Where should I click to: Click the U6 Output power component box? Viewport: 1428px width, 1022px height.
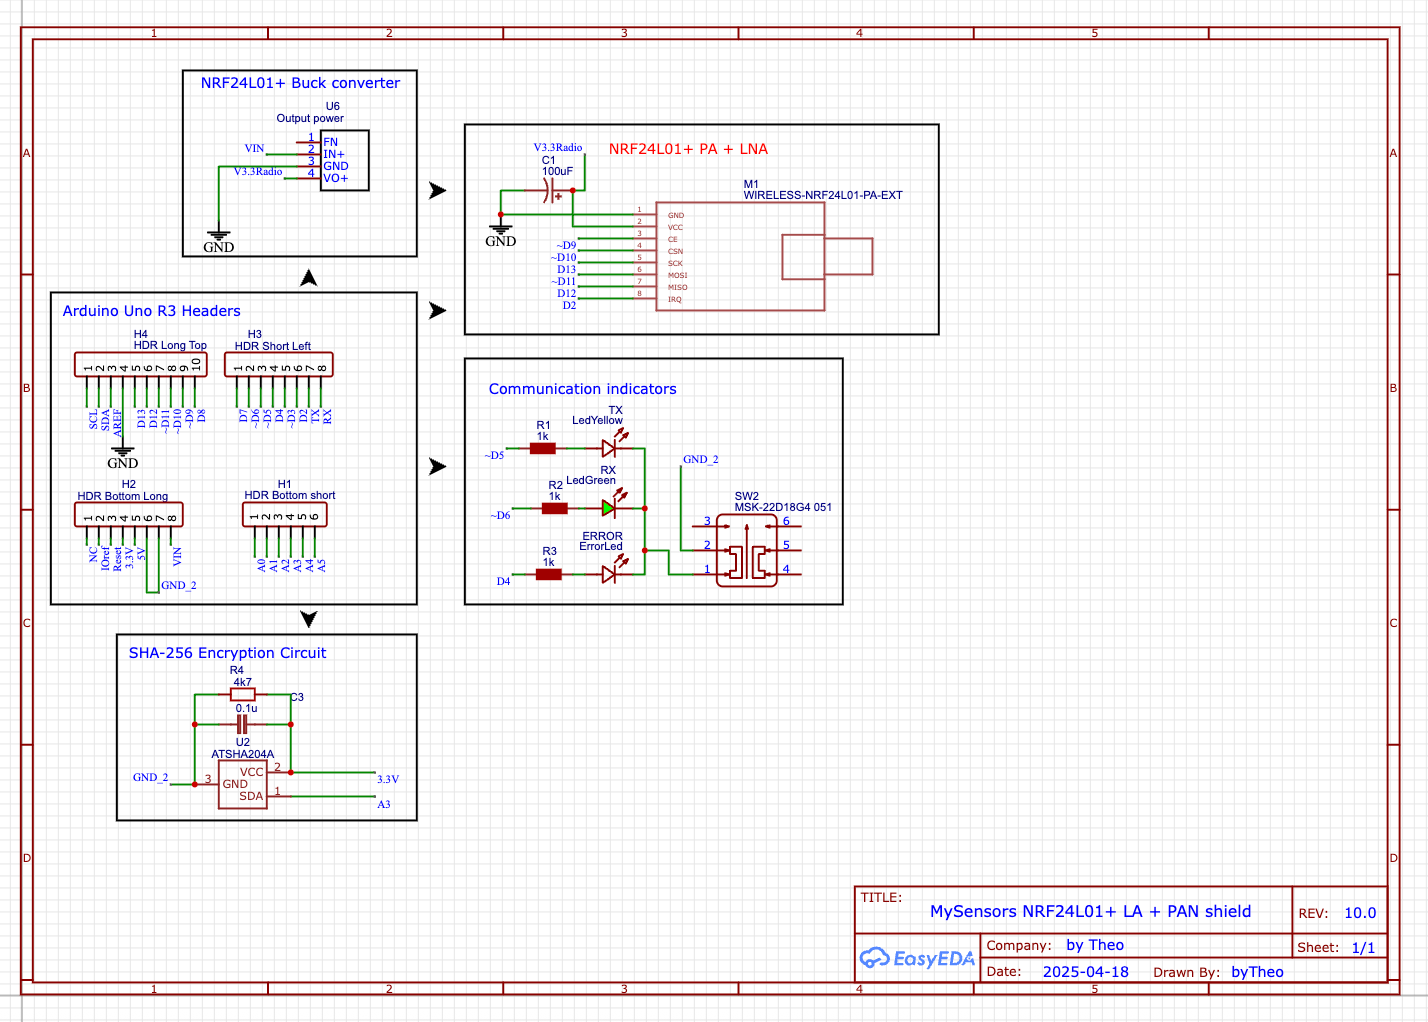point(345,160)
